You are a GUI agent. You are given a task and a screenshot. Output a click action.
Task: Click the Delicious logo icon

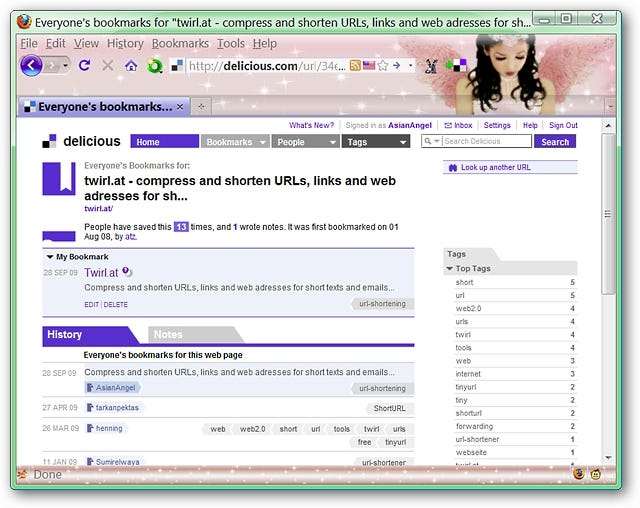click(50, 141)
